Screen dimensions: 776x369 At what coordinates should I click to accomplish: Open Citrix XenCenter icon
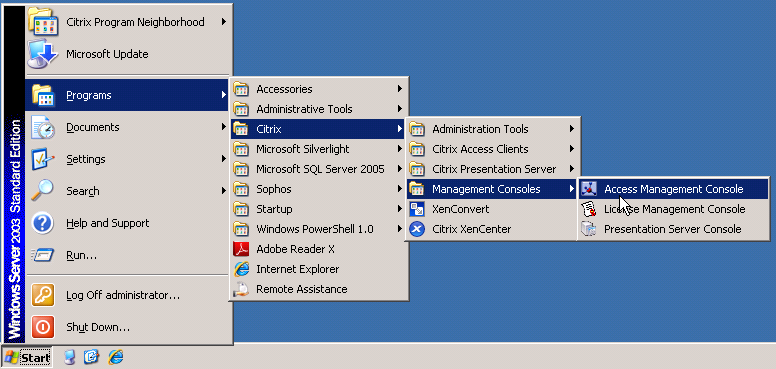[417, 229]
